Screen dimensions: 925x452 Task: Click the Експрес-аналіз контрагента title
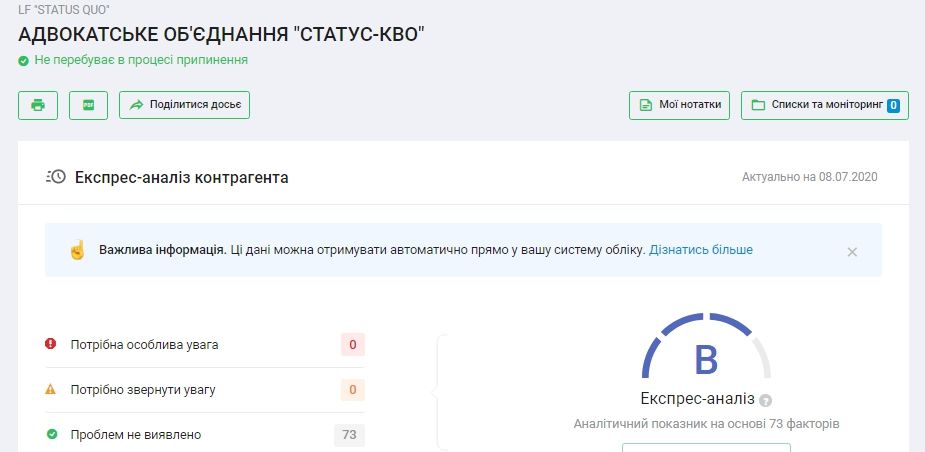pos(182,177)
